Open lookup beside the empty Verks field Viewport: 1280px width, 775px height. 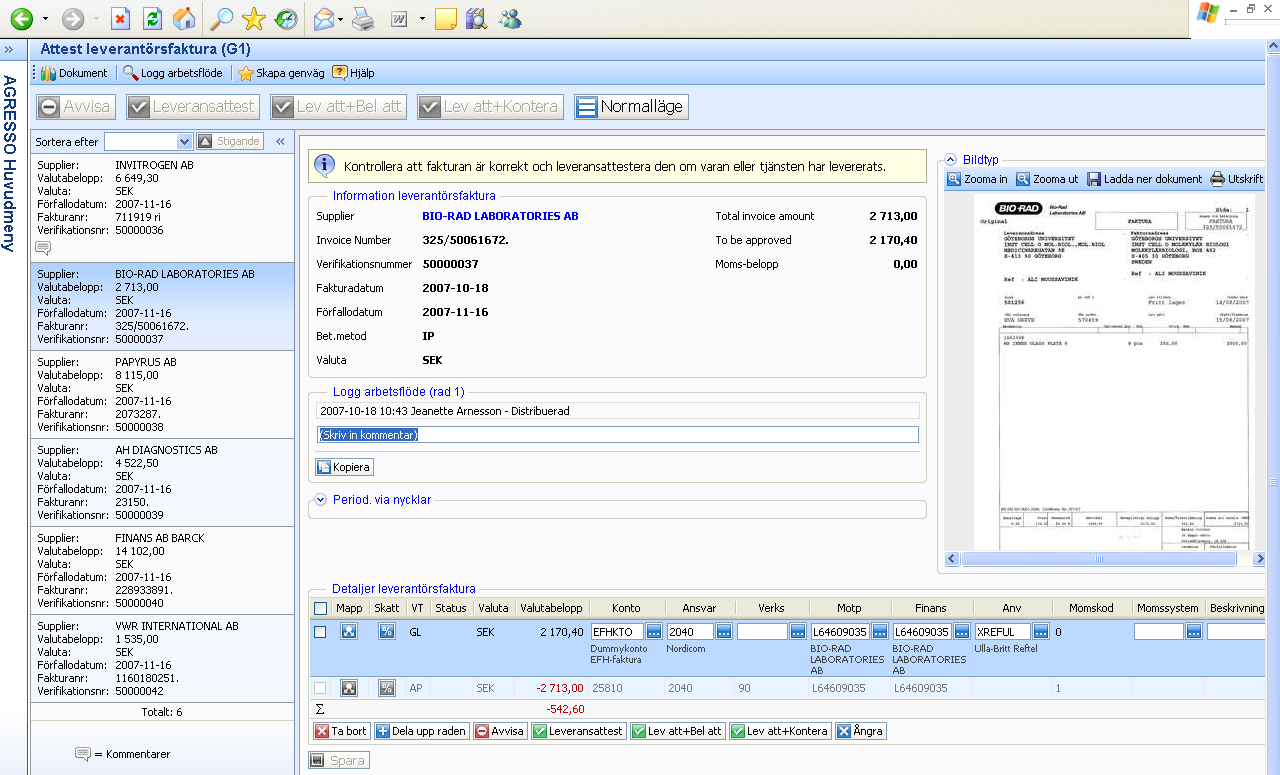[x=798, y=632]
